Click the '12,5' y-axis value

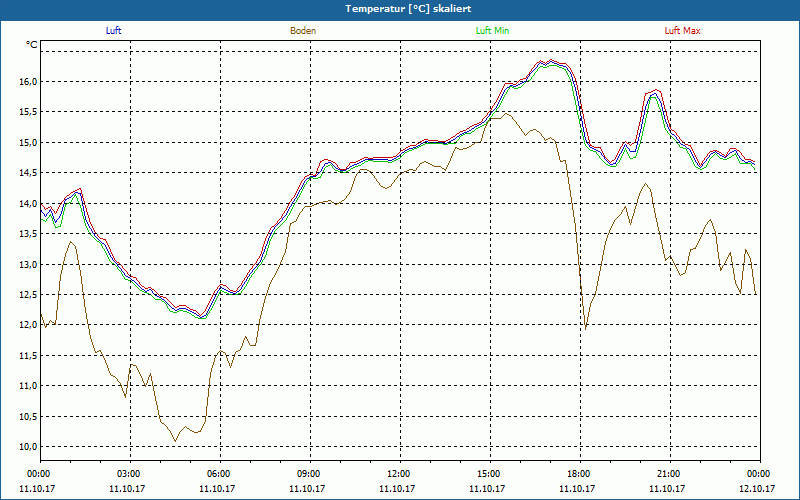point(29,294)
